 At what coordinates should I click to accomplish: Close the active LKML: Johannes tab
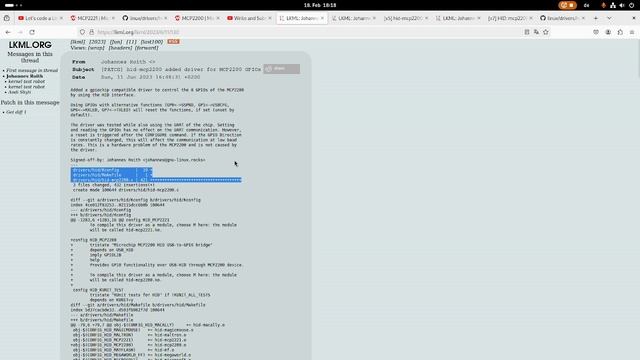[x=322, y=18]
